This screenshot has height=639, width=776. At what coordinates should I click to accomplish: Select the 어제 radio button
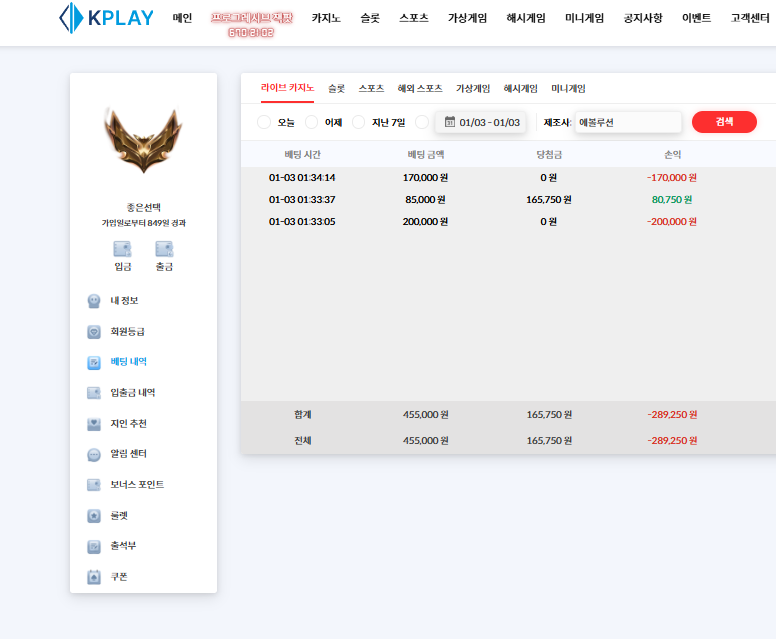tap(311, 122)
